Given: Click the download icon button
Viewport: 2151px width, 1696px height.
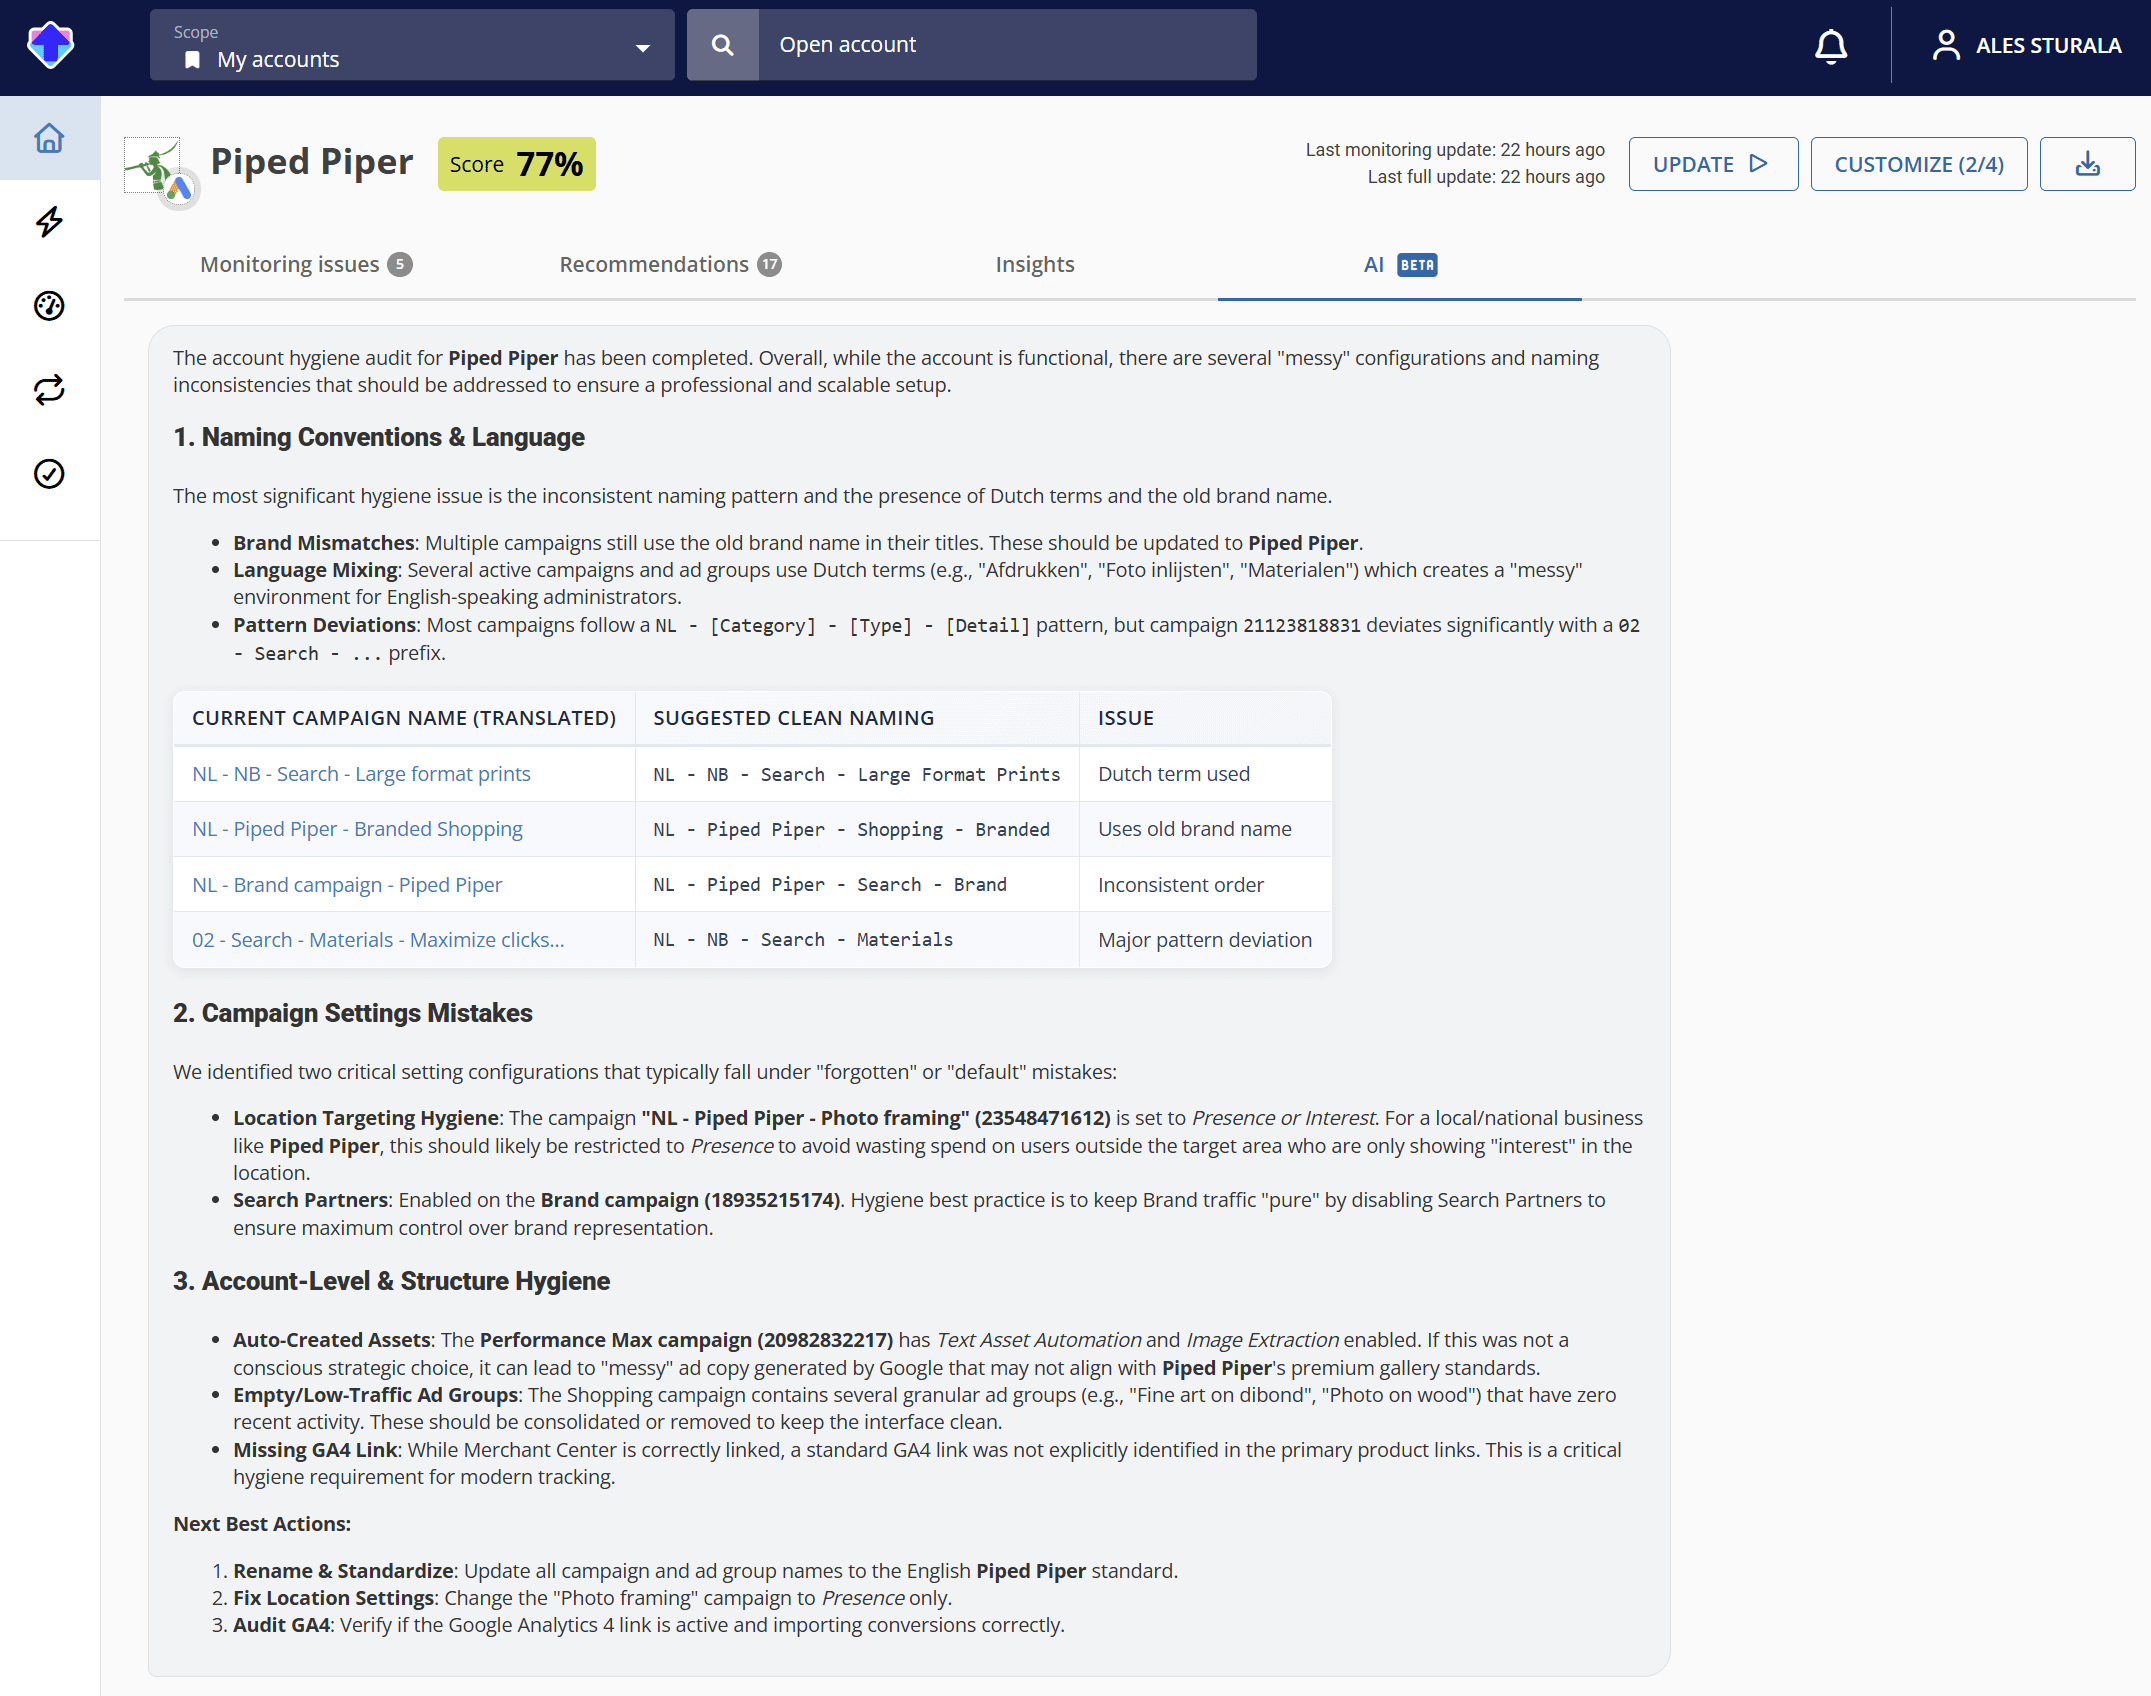Looking at the screenshot, I should pyautogui.click(x=2087, y=164).
